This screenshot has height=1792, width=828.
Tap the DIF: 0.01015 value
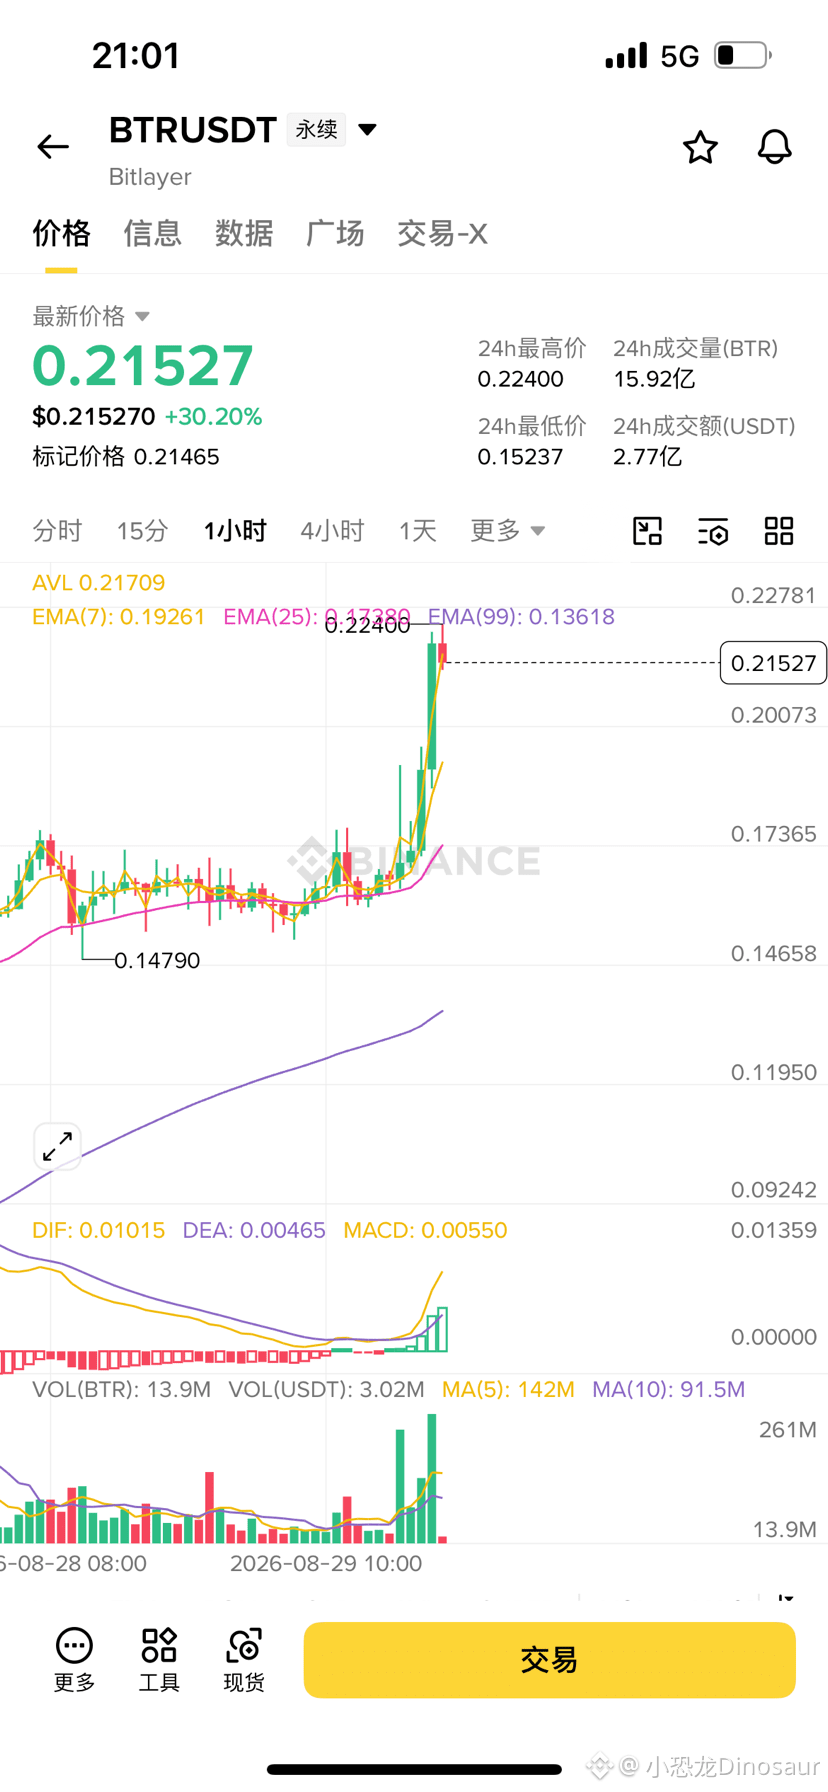coord(99,1230)
